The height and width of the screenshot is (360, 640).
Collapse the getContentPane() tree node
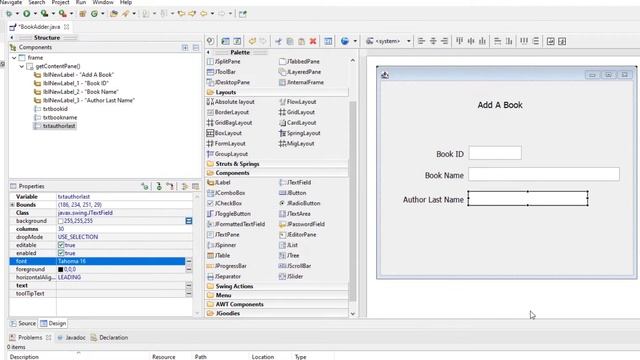point(22,66)
